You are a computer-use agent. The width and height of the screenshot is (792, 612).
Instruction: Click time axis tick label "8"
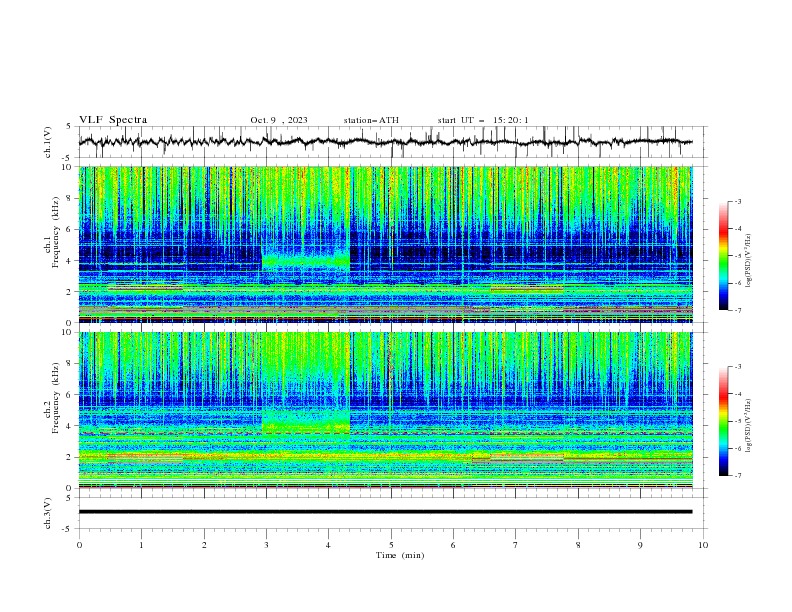(578, 545)
